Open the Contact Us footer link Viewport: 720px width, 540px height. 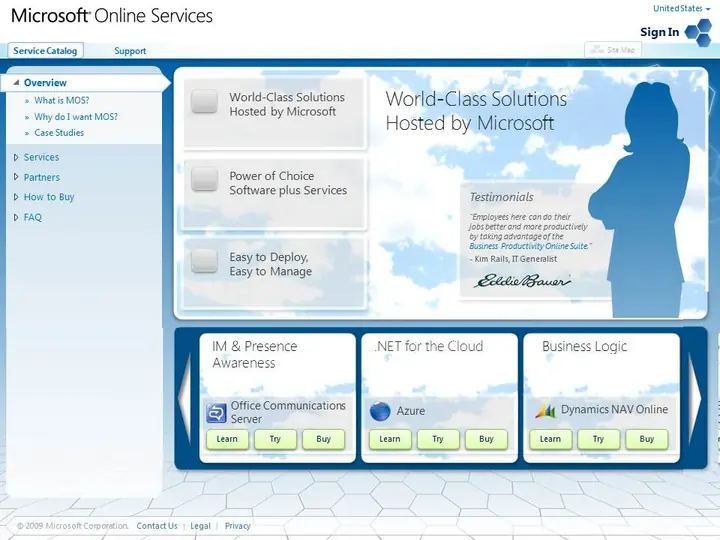click(157, 526)
